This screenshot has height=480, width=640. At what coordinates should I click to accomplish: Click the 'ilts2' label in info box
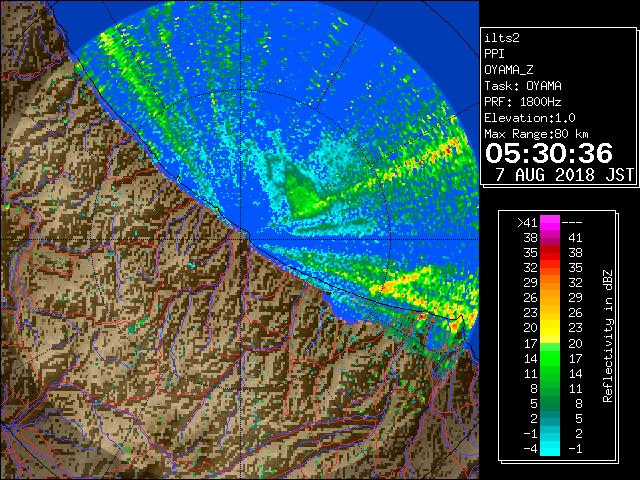point(502,38)
